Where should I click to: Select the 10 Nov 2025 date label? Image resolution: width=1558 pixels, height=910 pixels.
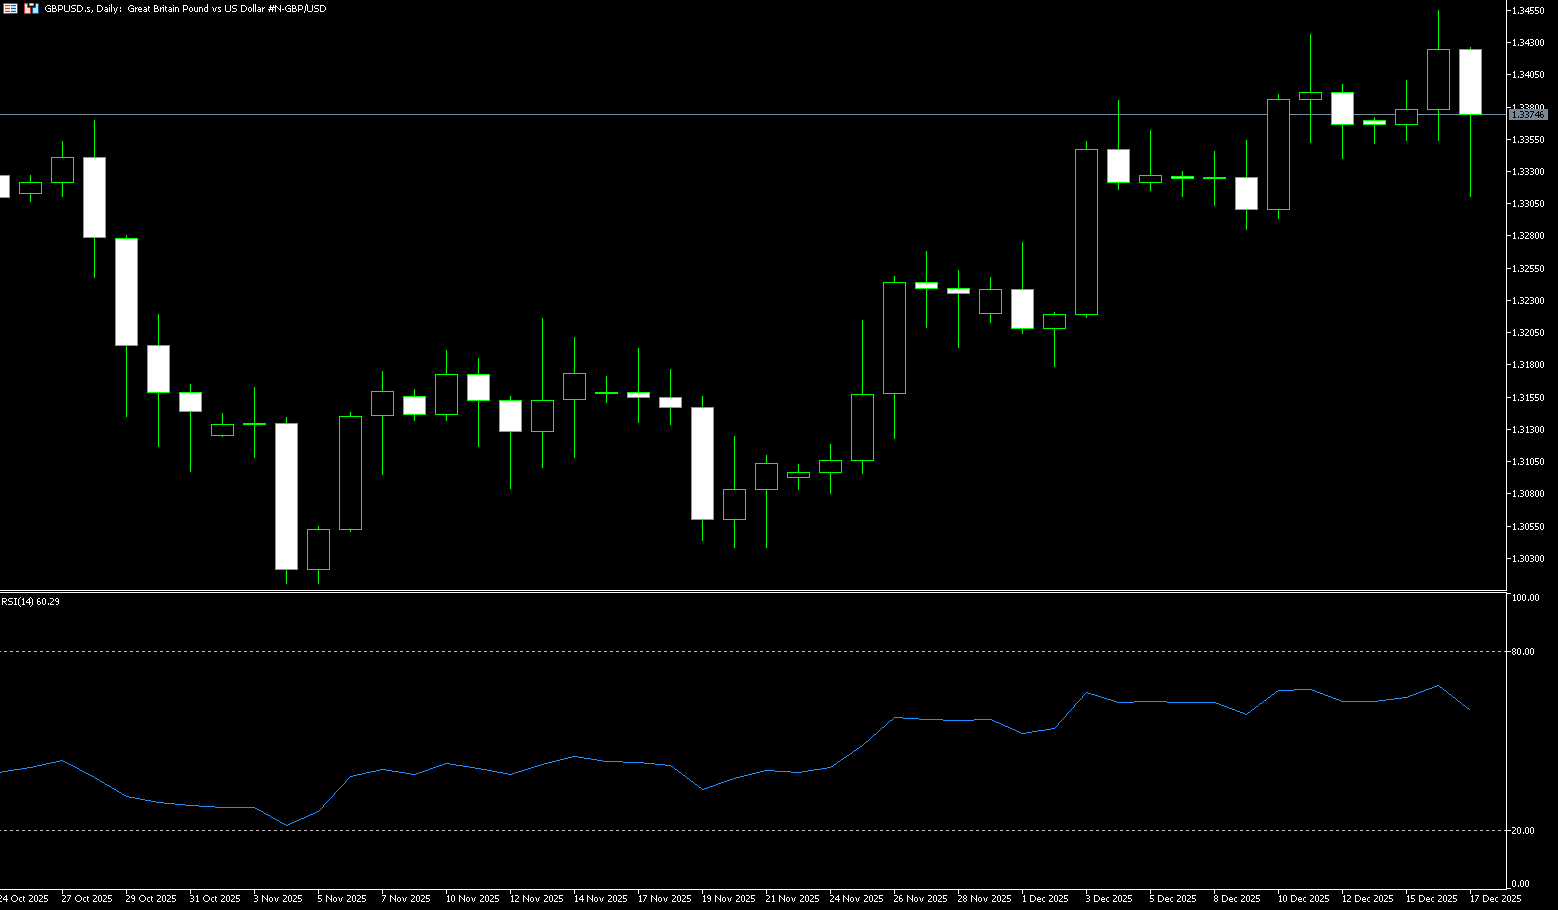[472, 899]
